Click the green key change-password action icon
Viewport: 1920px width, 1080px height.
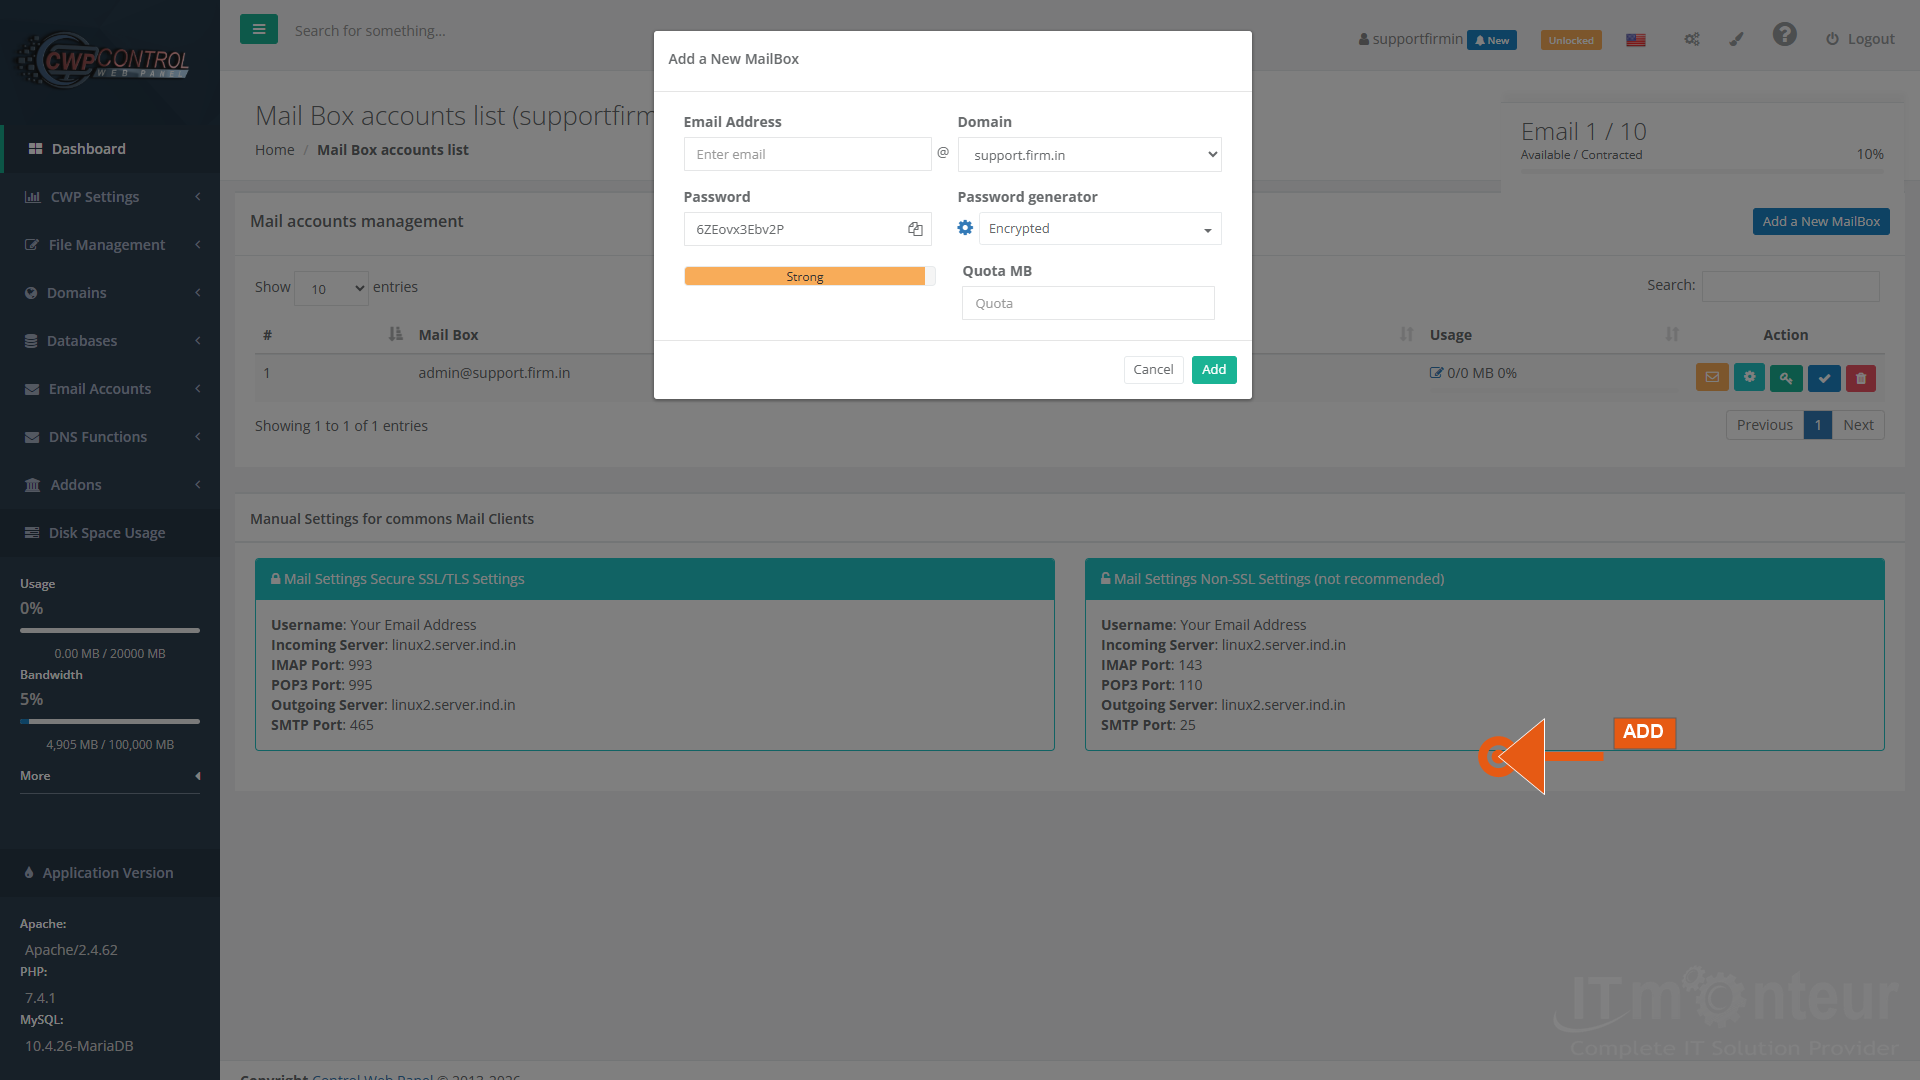coord(1786,377)
